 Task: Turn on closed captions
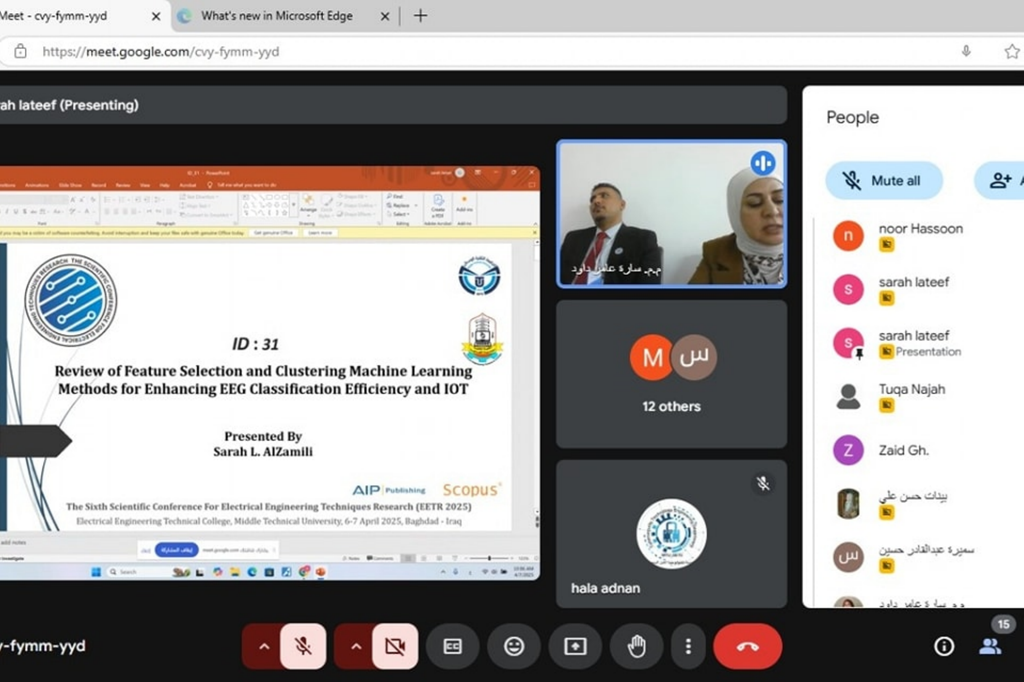click(453, 646)
